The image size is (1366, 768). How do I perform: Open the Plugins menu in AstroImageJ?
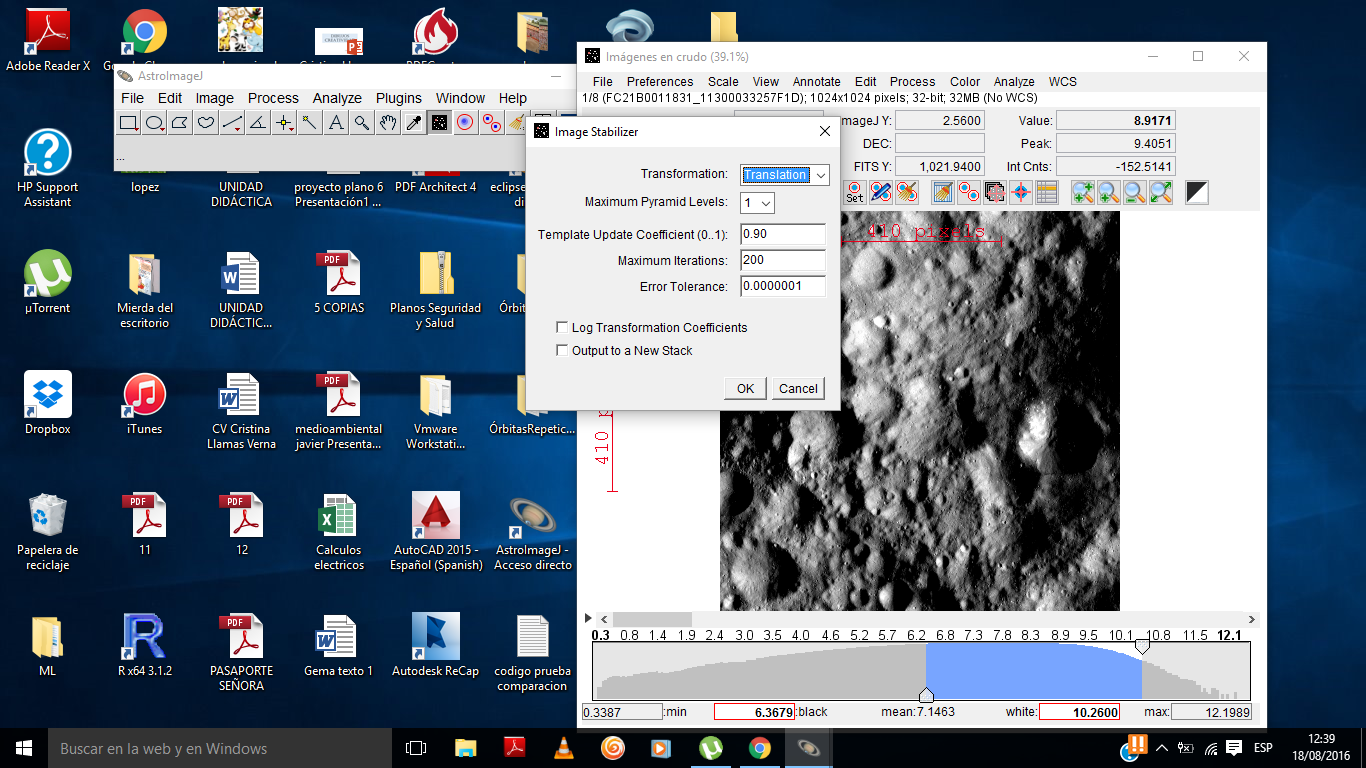(x=399, y=98)
